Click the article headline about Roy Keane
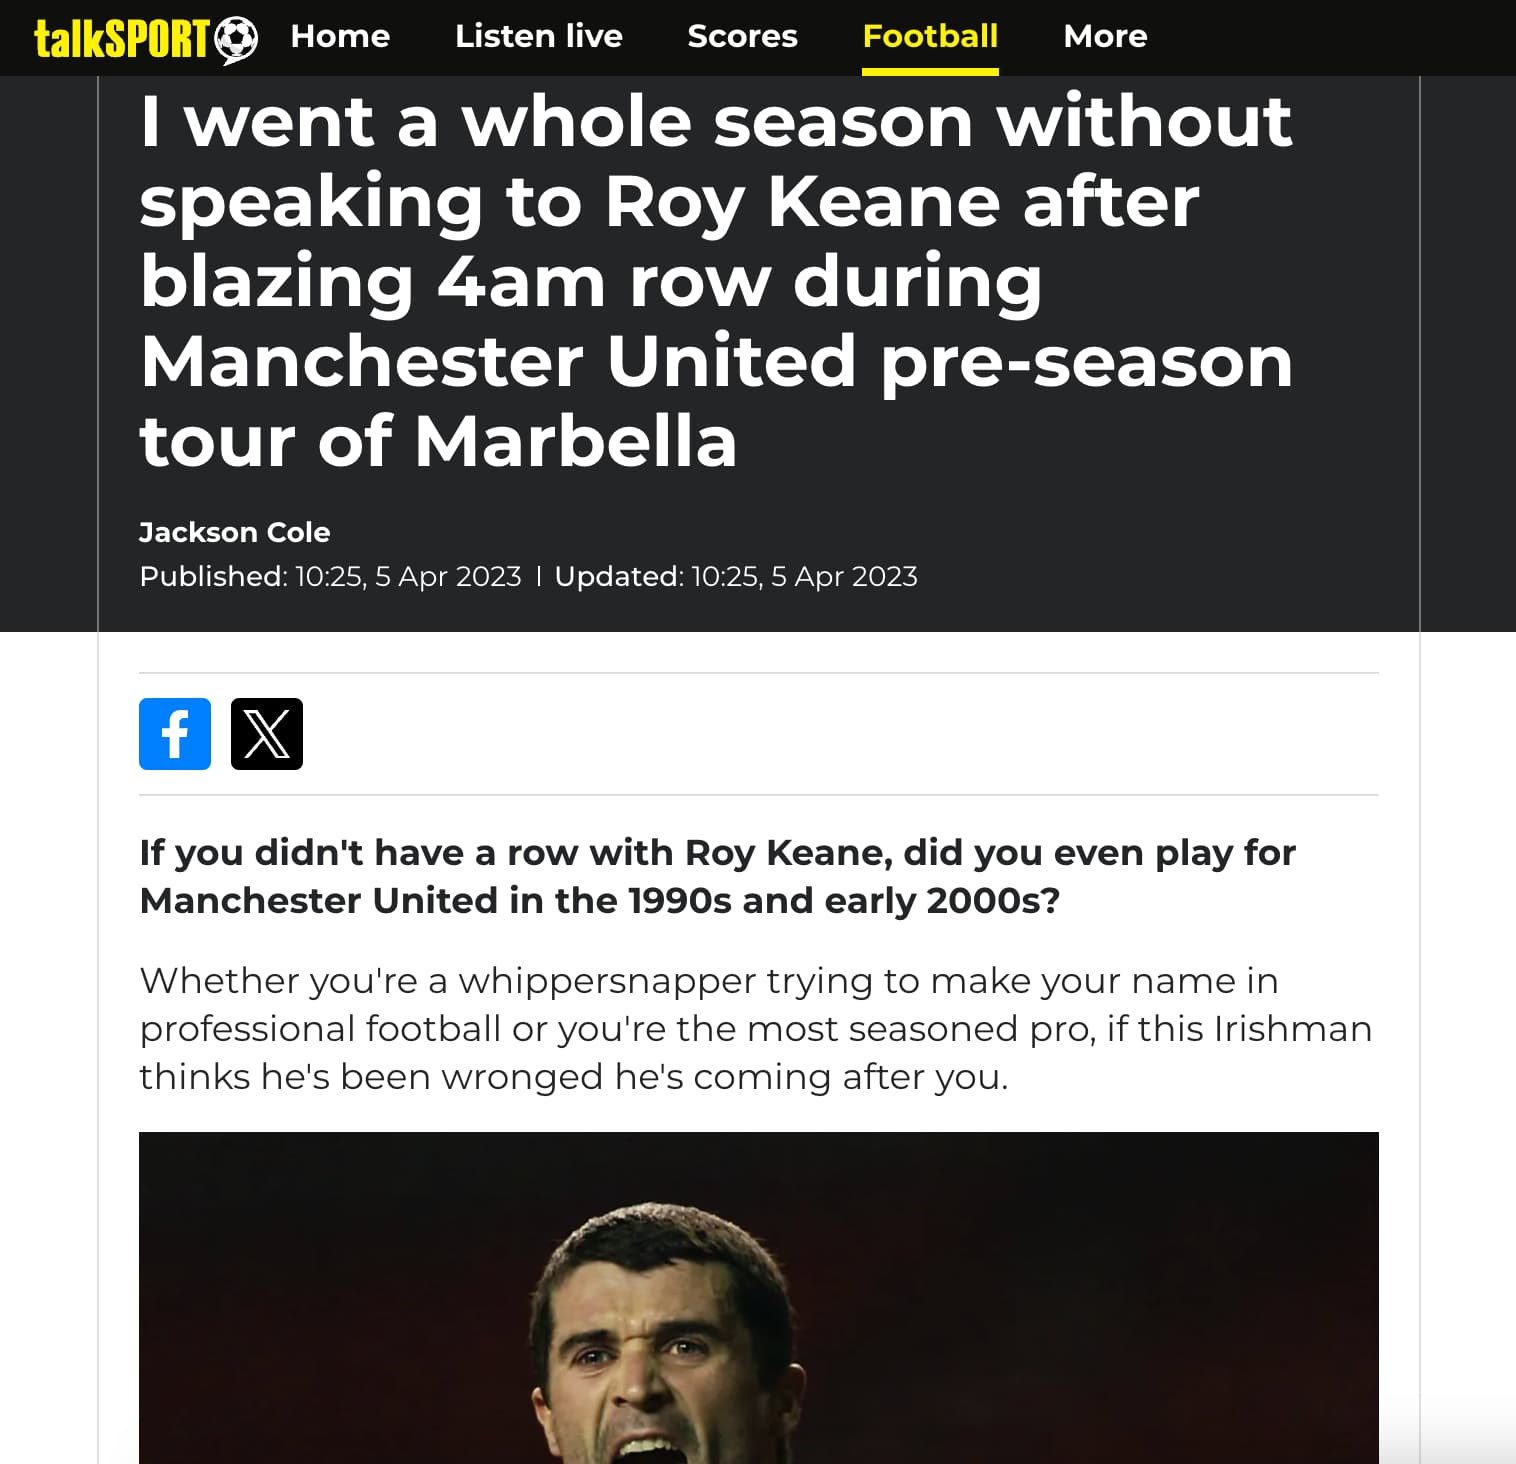 (715, 280)
